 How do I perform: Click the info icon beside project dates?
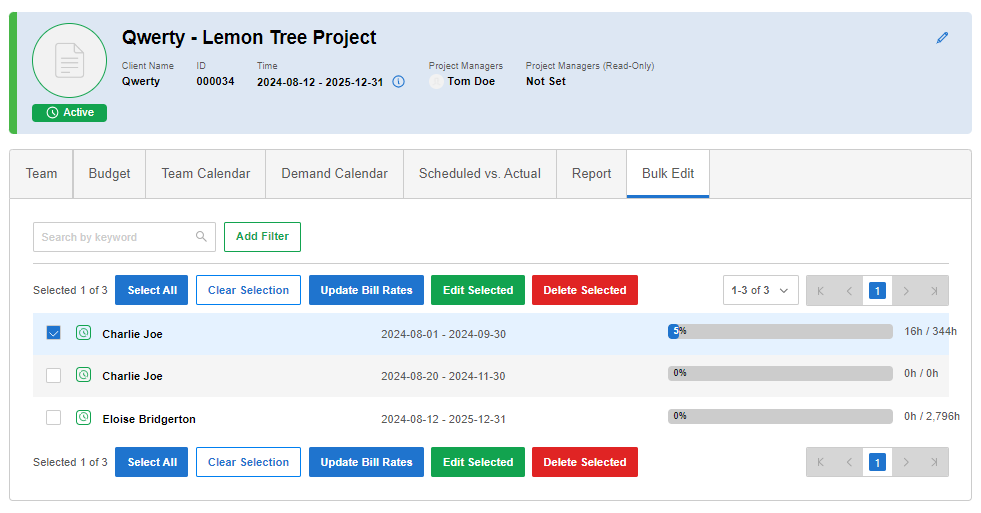398,82
